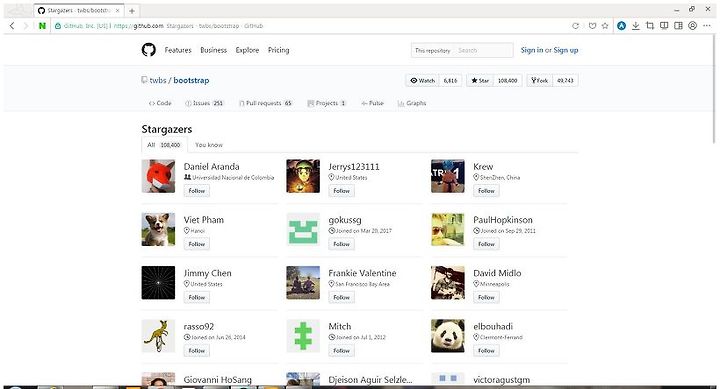720x389 pixels.
Task: Open Business in GitHub header
Action: pyautogui.click(x=214, y=50)
